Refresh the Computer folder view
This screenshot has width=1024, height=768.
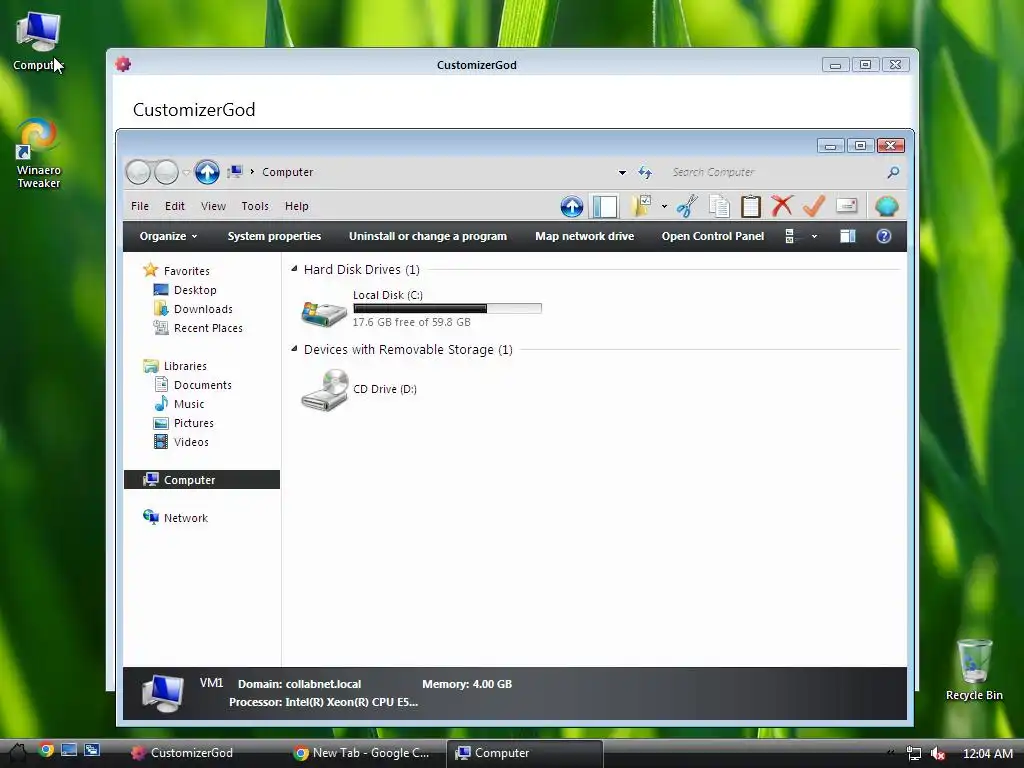coord(645,172)
